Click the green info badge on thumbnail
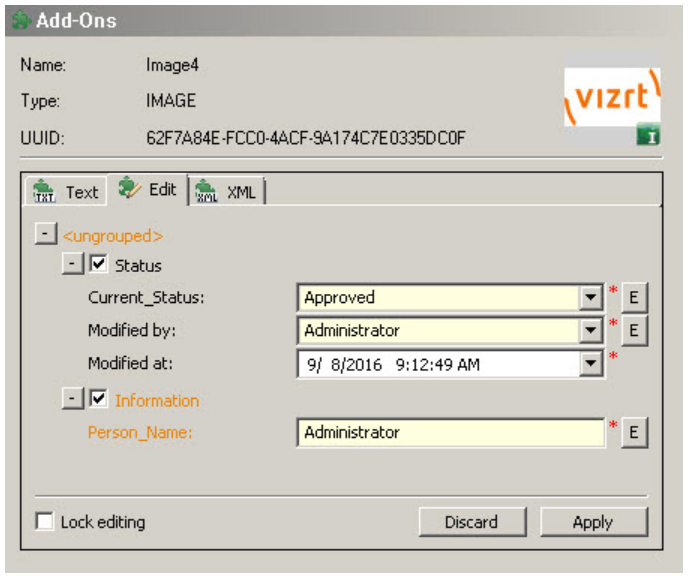 pos(648,135)
